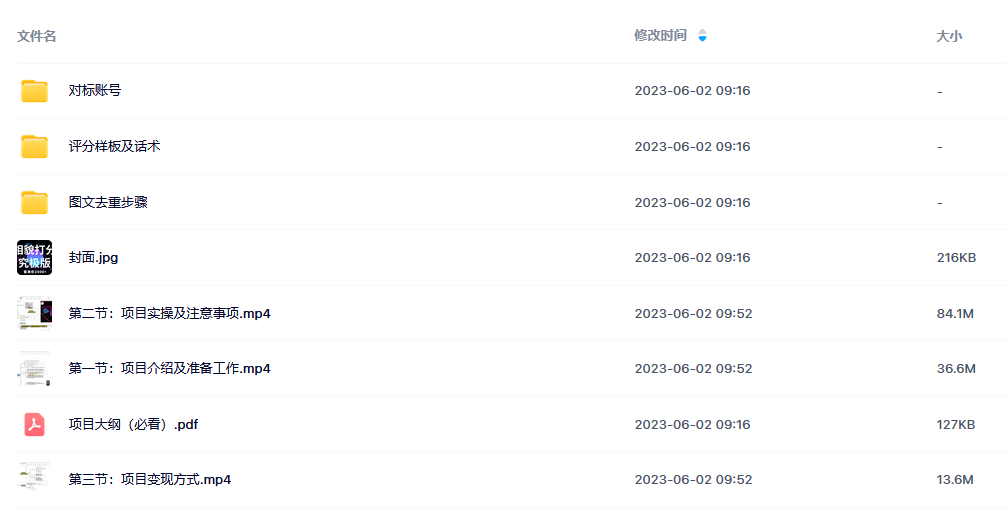The width and height of the screenshot is (1007, 531).
Task: Click video thumbnail for 第一节 mp4
Action: pos(34,369)
